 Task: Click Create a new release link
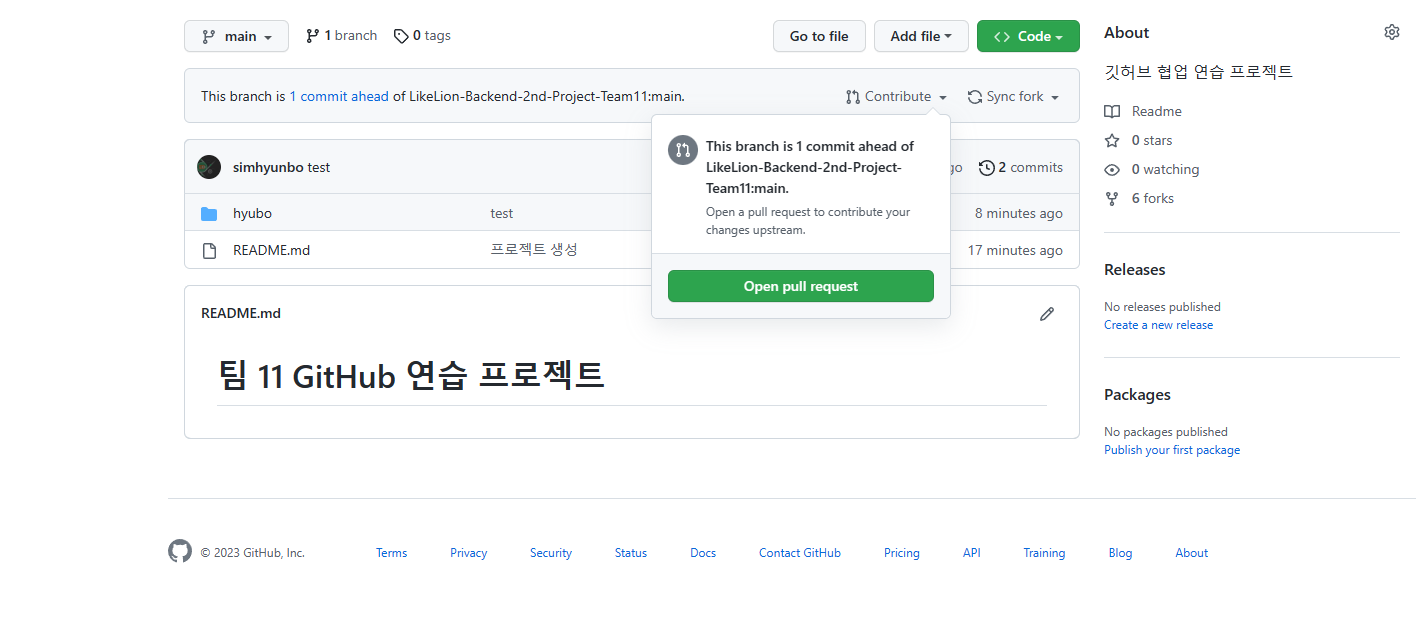1158,324
